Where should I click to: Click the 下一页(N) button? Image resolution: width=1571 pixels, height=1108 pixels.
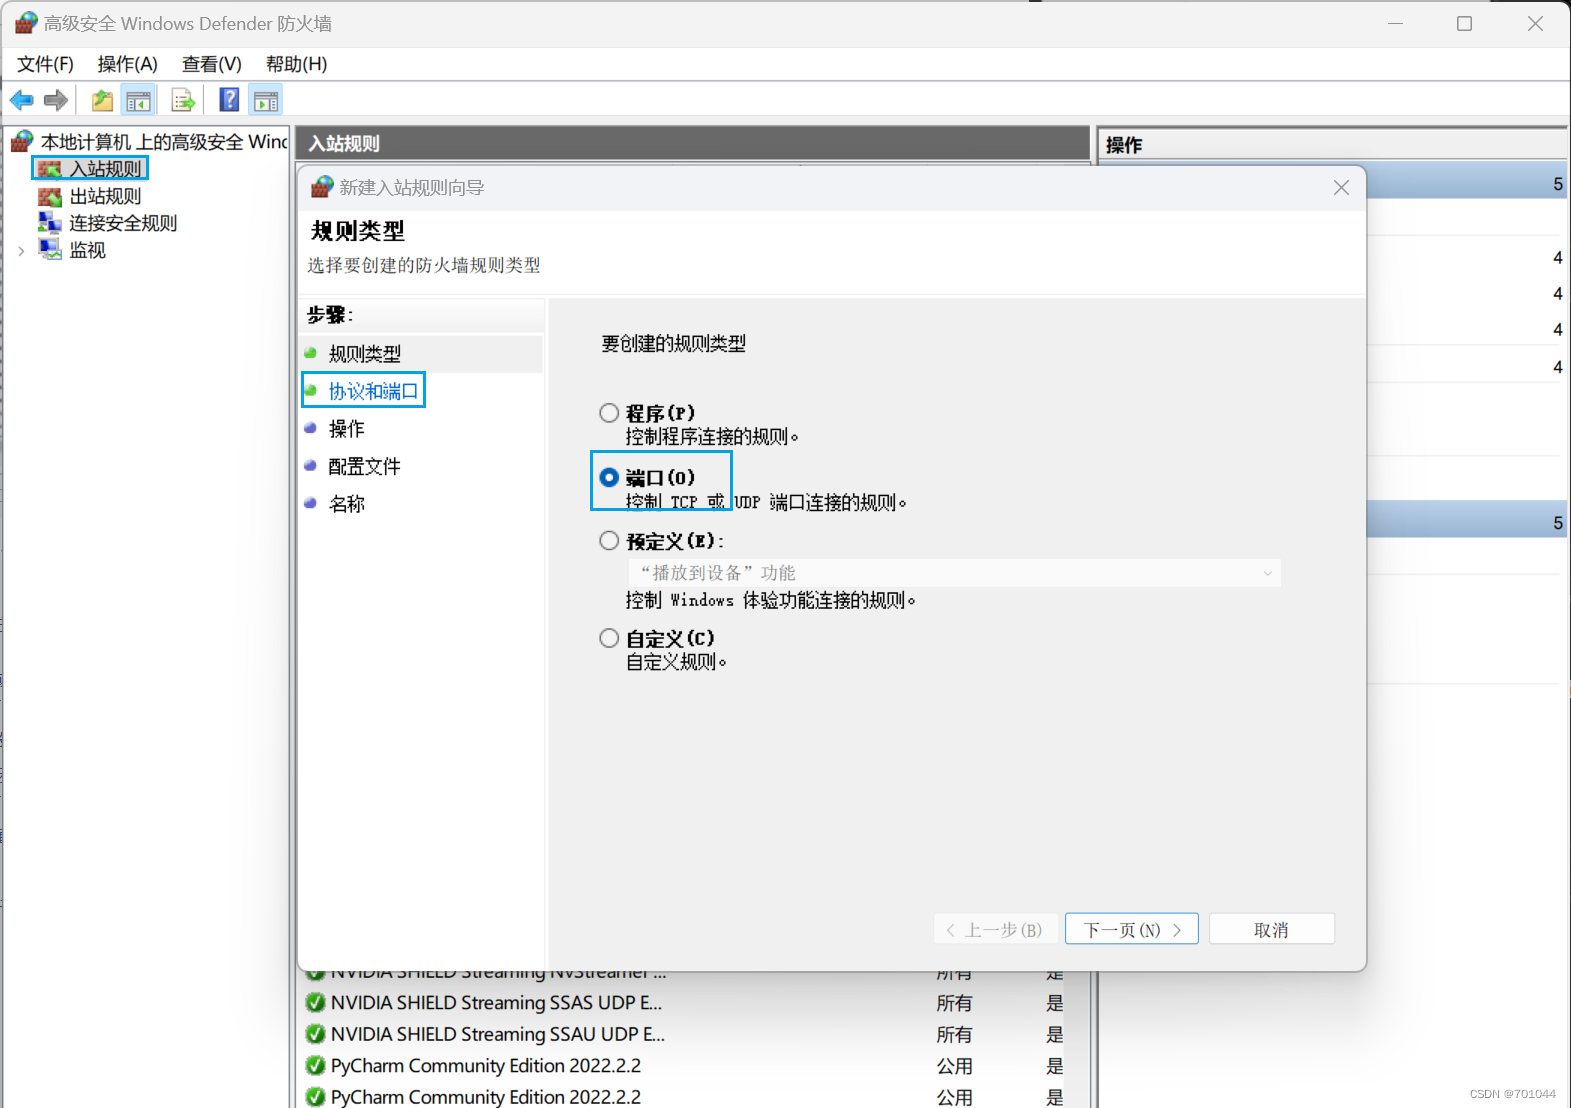click(1132, 929)
